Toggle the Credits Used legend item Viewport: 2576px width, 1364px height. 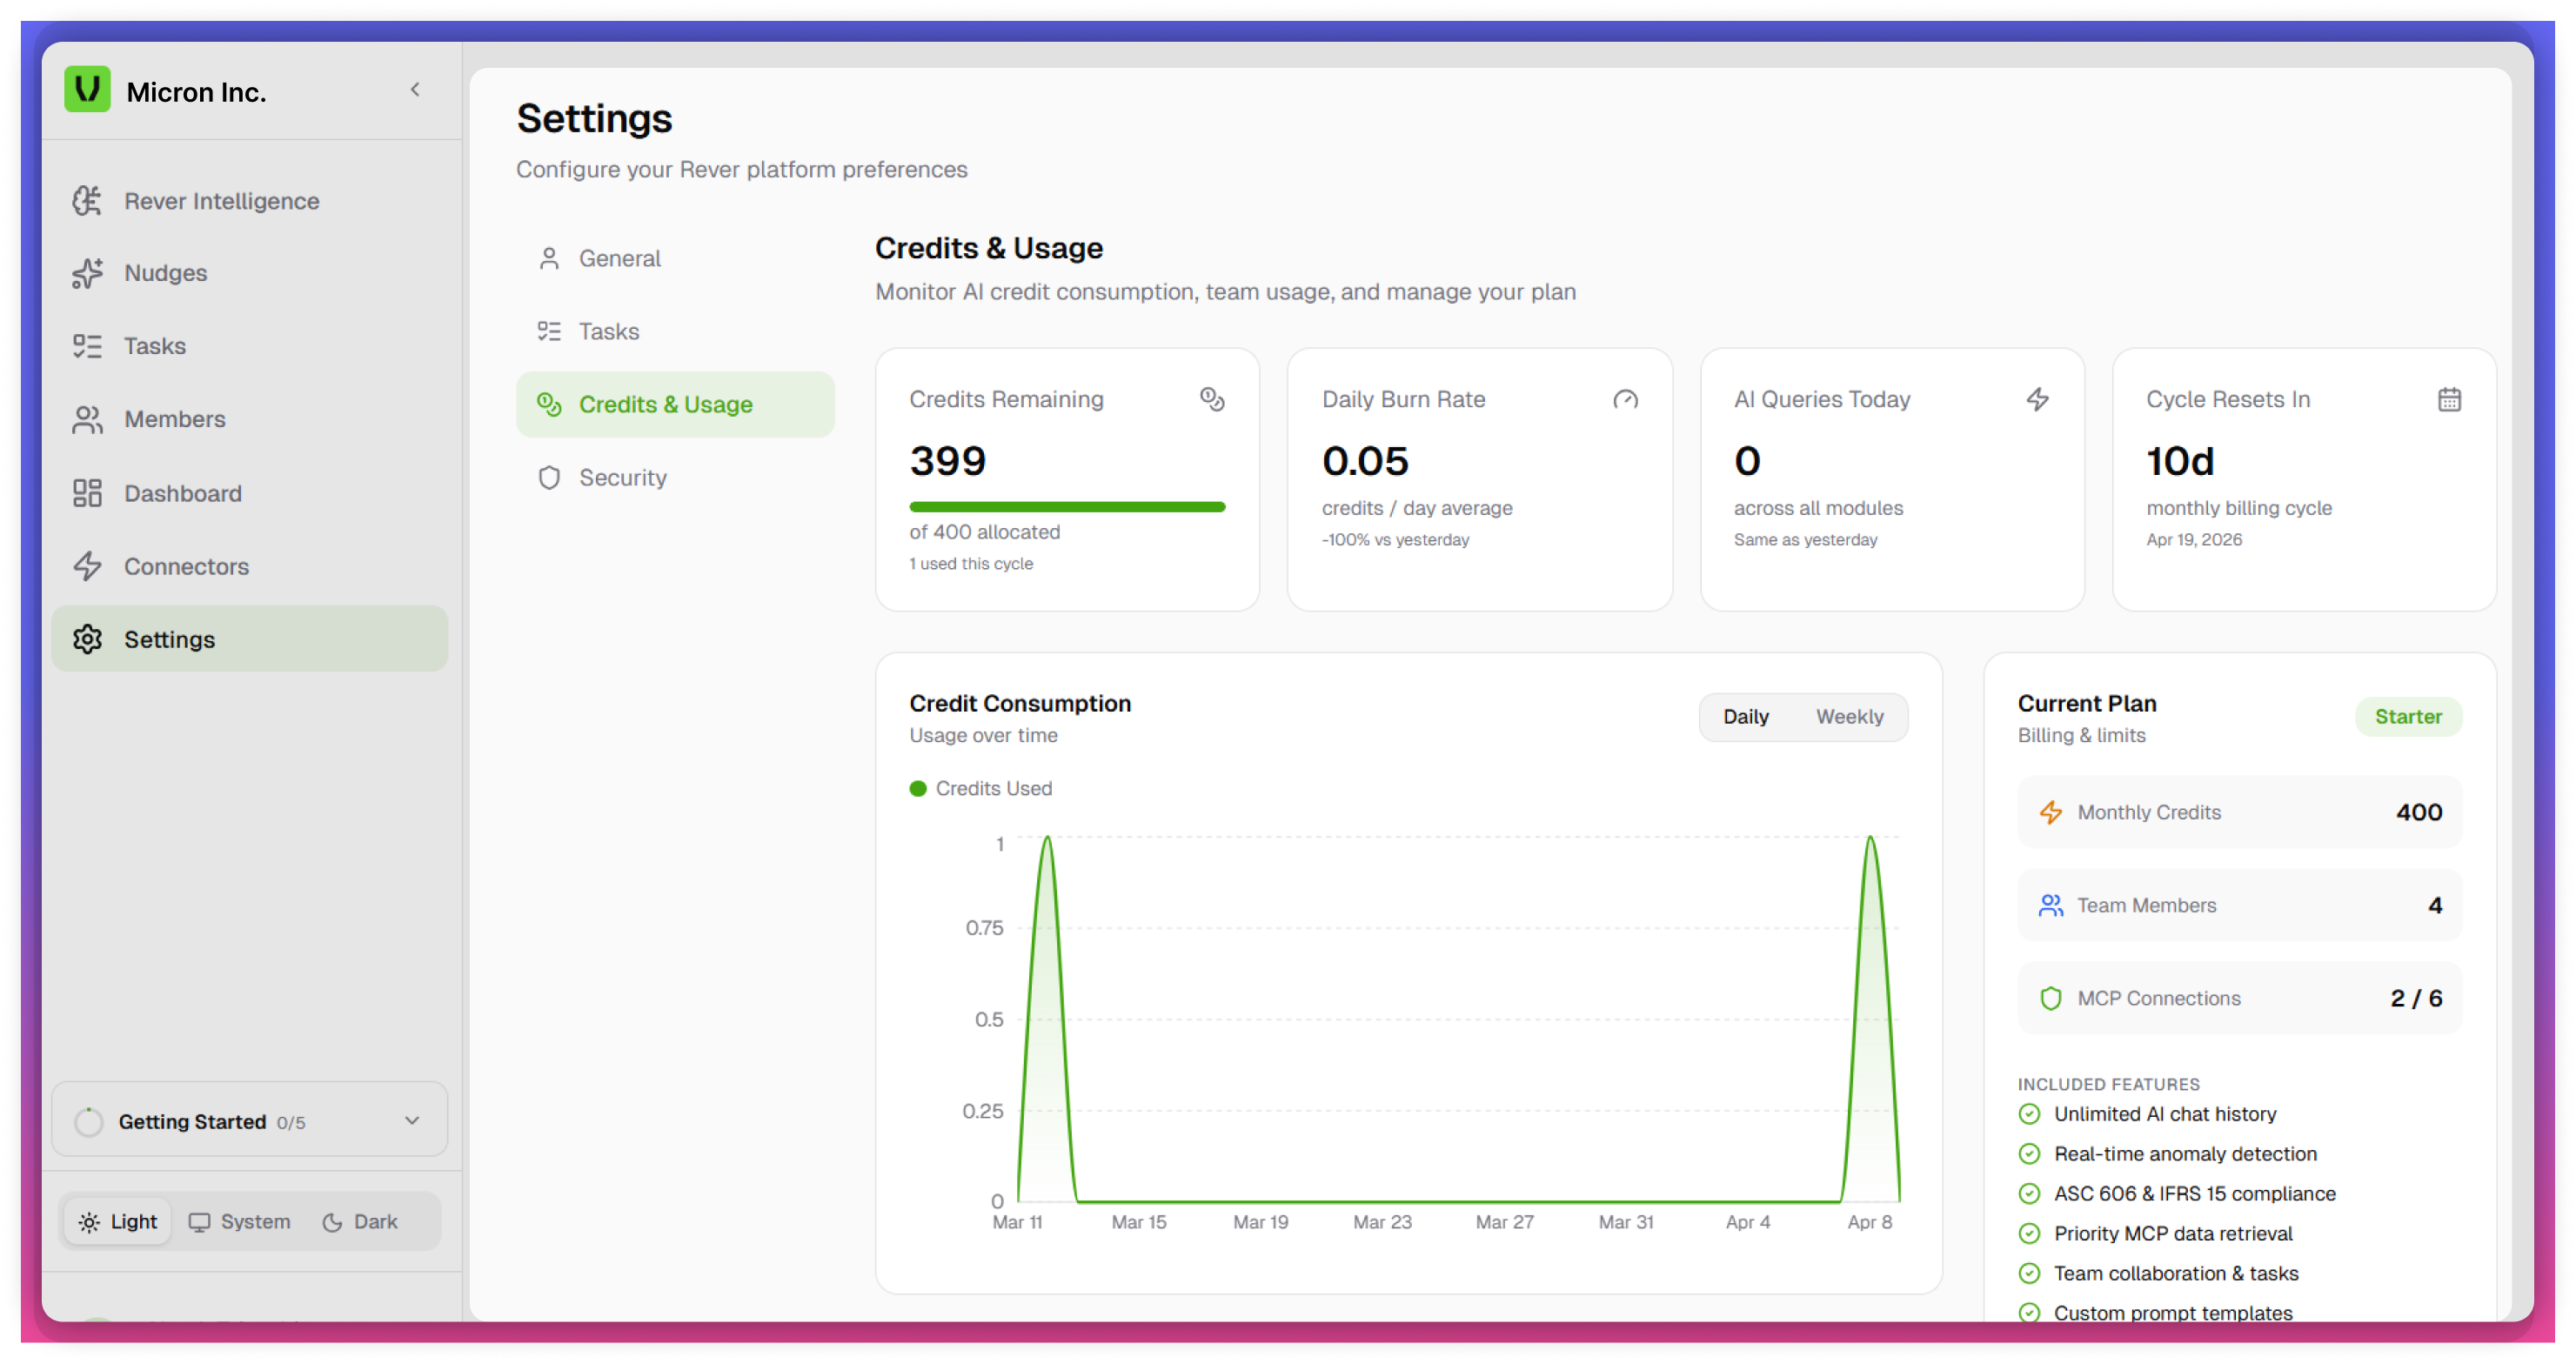[981, 788]
